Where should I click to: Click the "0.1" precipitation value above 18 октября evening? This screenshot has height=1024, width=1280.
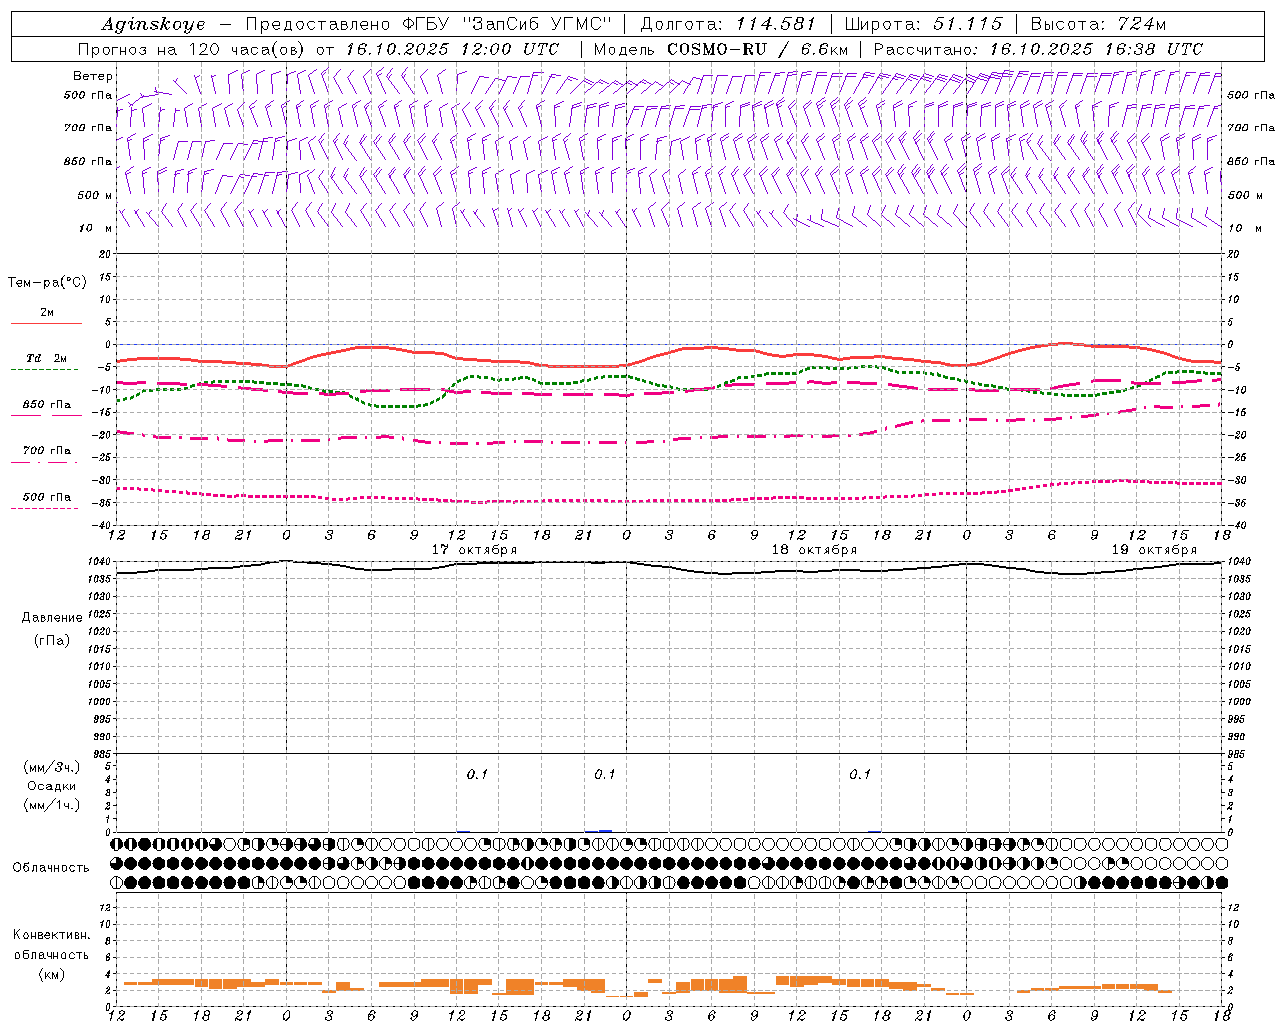coord(860,775)
